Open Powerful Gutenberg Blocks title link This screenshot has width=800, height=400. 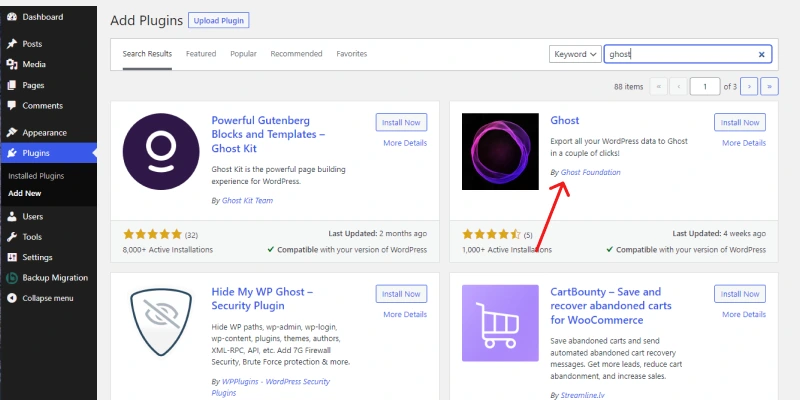click(x=268, y=135)
